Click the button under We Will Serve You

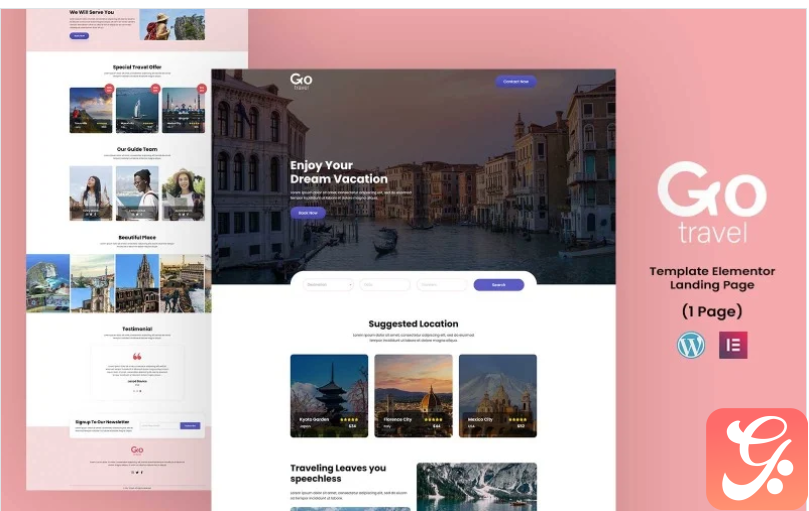(79, 36)
